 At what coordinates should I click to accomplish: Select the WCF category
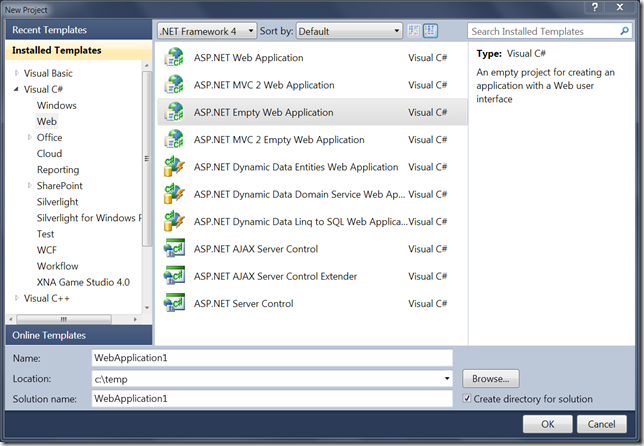pyautogui.click(x=47, y=250)
